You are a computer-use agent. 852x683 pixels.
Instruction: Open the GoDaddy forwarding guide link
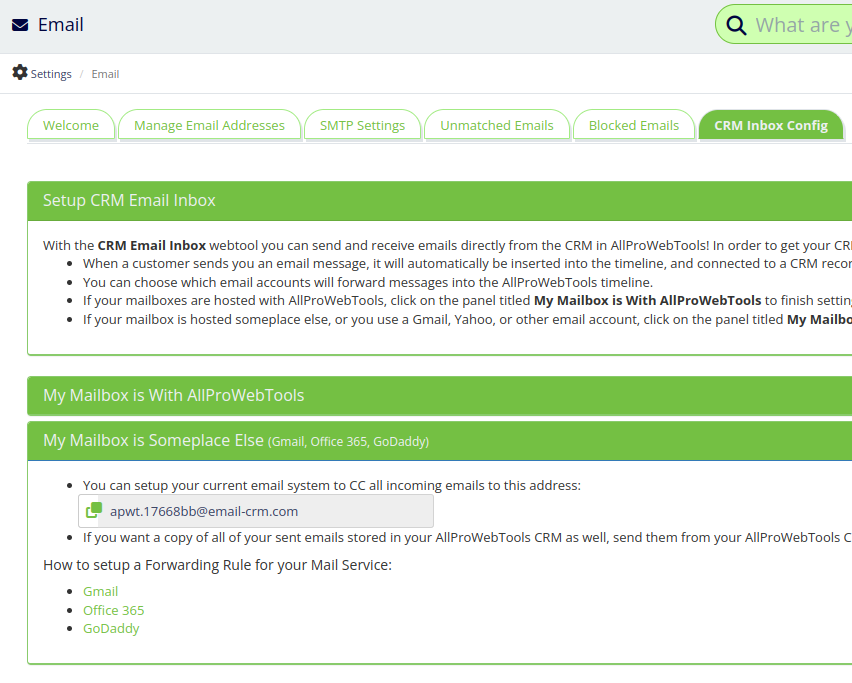(x=111, y=629)
